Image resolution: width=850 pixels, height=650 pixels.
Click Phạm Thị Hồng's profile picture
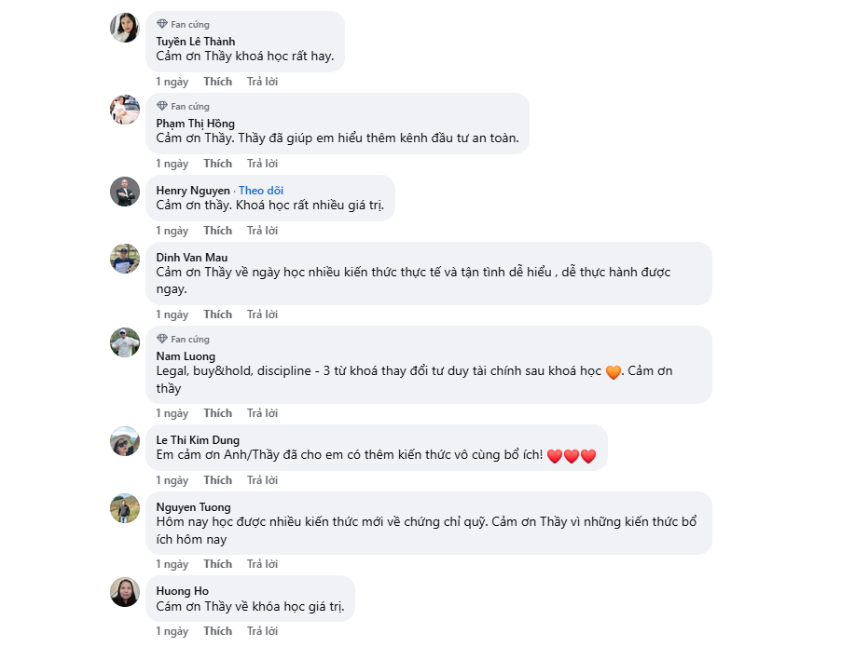click(x=124, y=110)
